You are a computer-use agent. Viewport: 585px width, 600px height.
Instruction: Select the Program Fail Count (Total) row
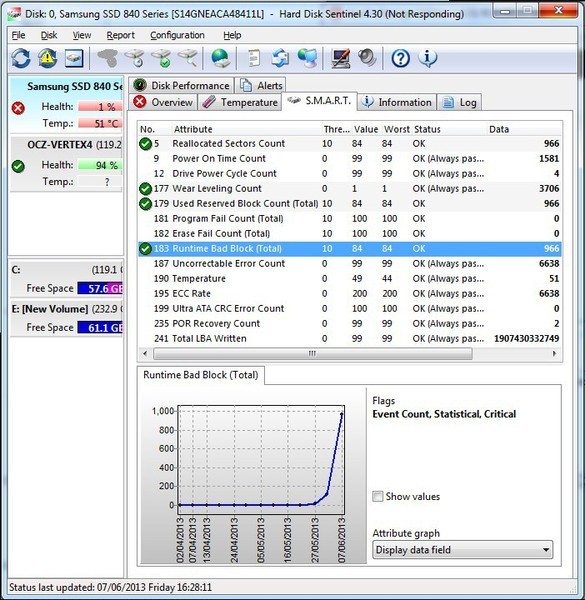tap(350, 218)
